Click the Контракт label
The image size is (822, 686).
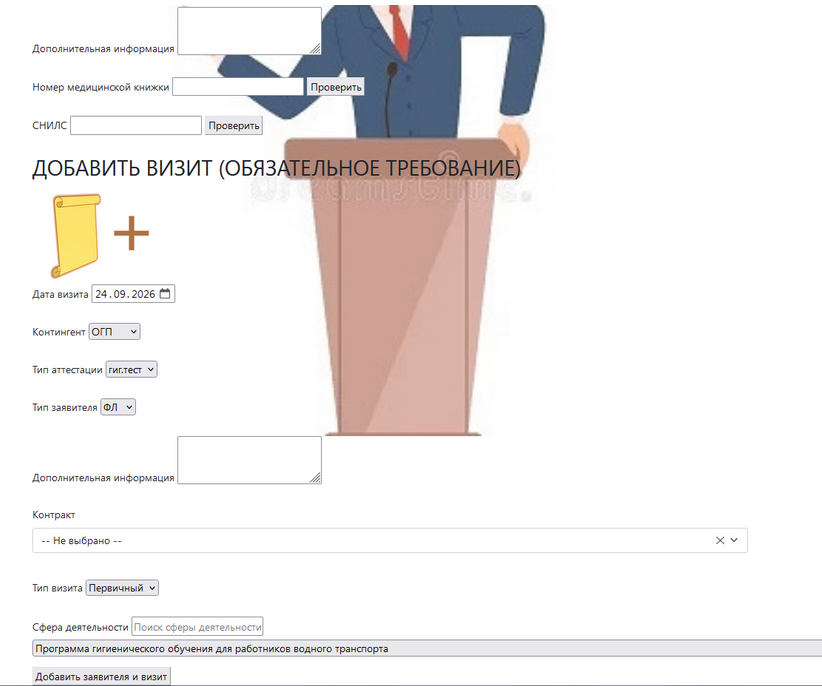[53, 515]
